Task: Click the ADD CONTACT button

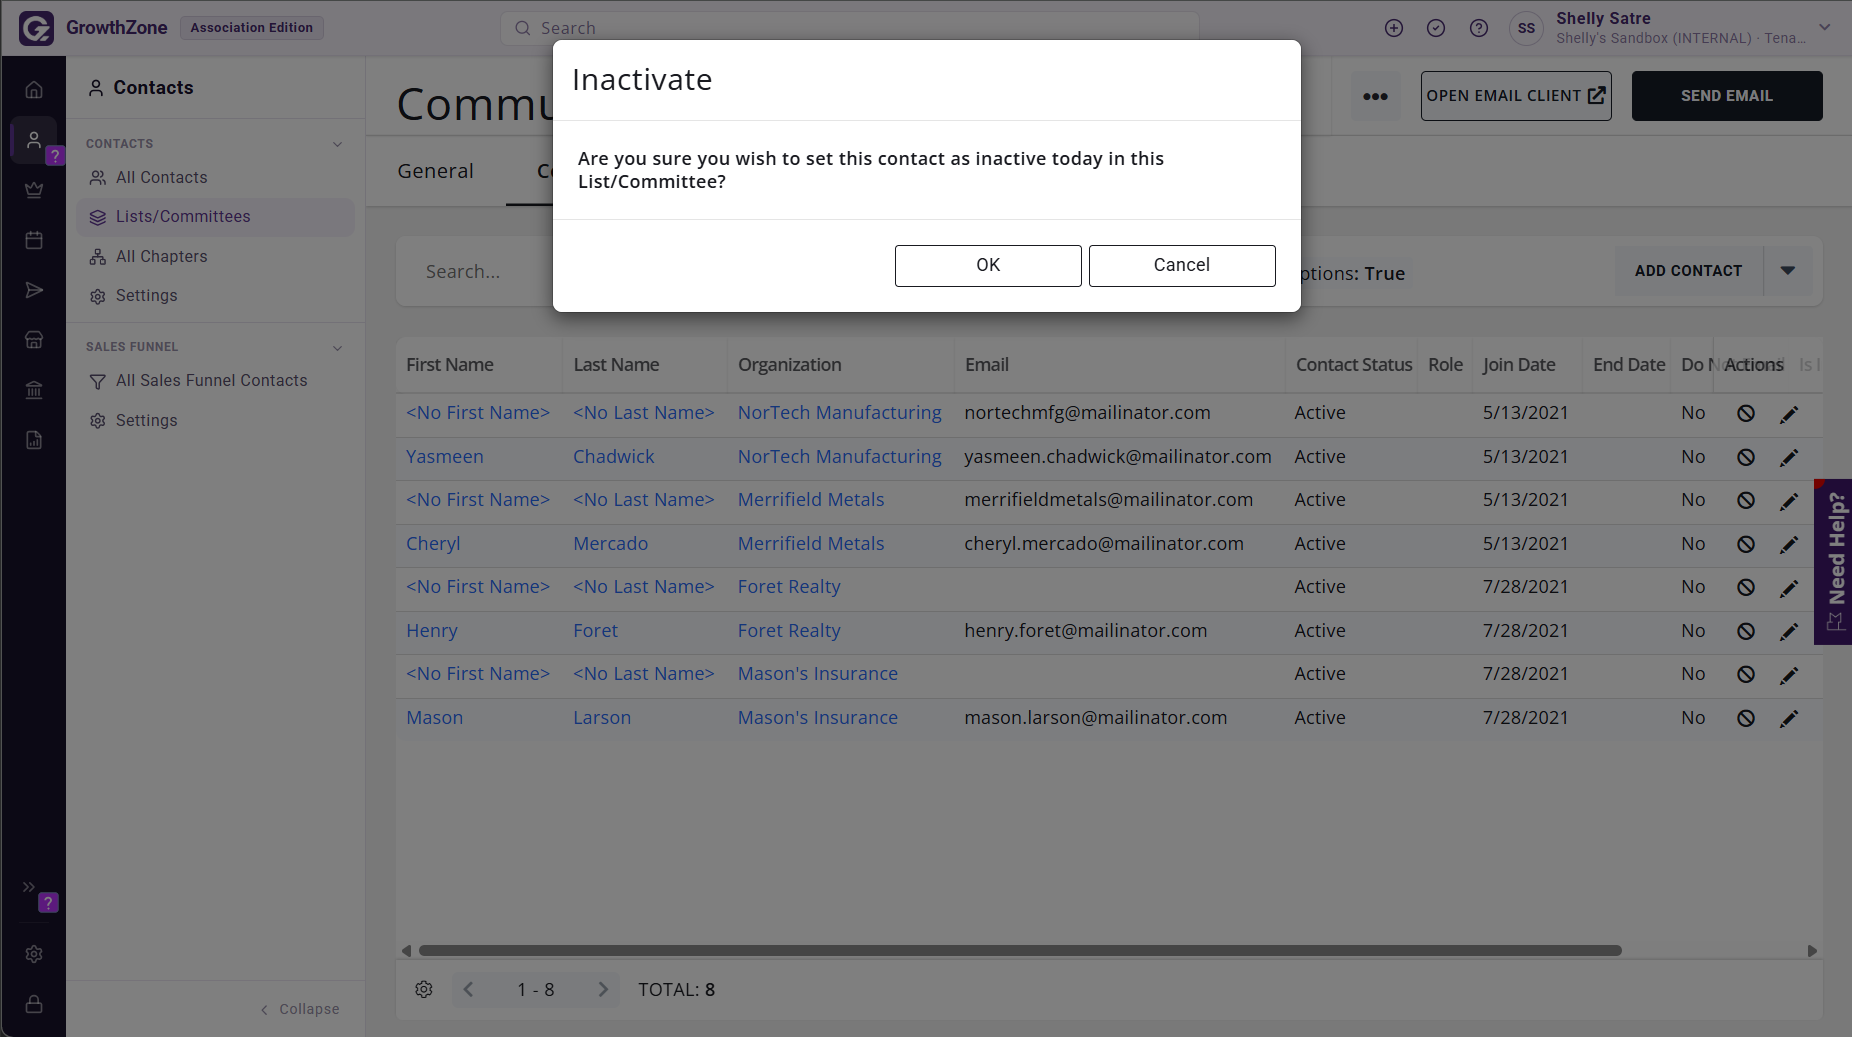Action: coord(1688,271)
